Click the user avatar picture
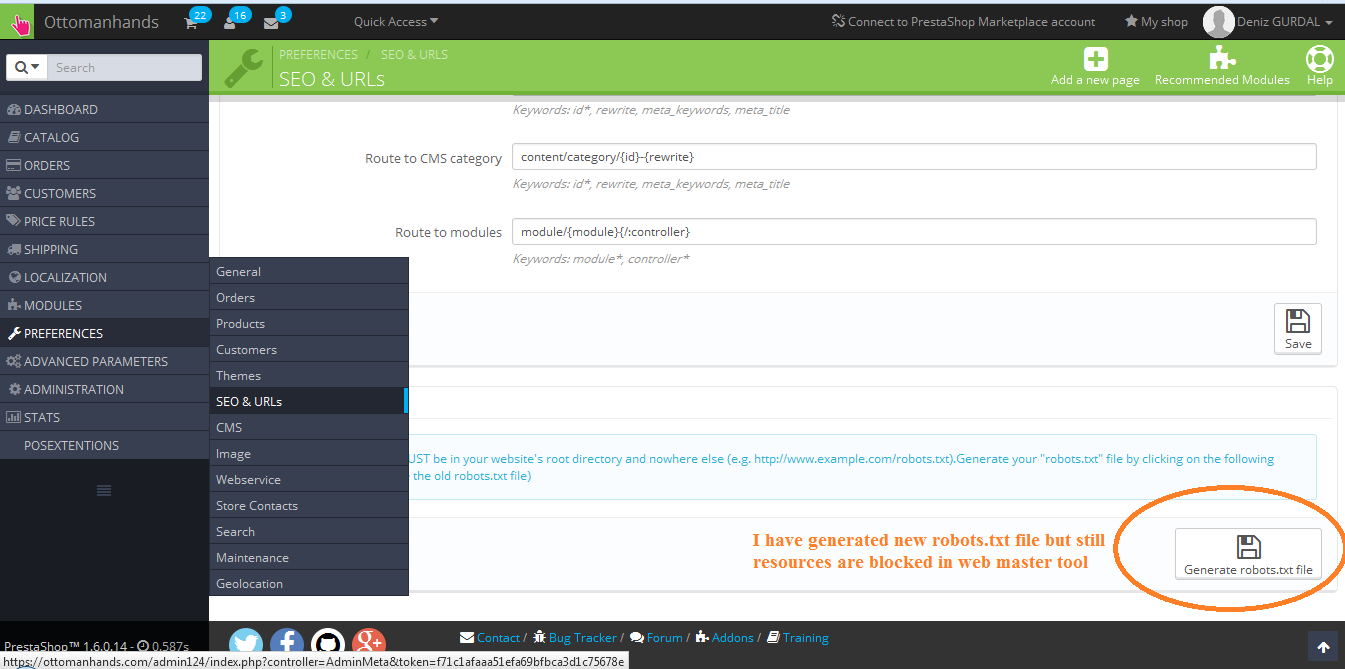 tap(1218, 21)
